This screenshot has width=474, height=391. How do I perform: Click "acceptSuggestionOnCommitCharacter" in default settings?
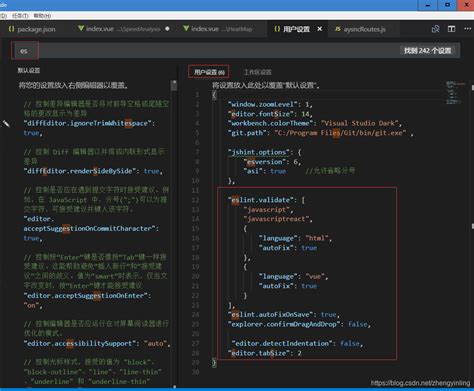tap(89, 228)
